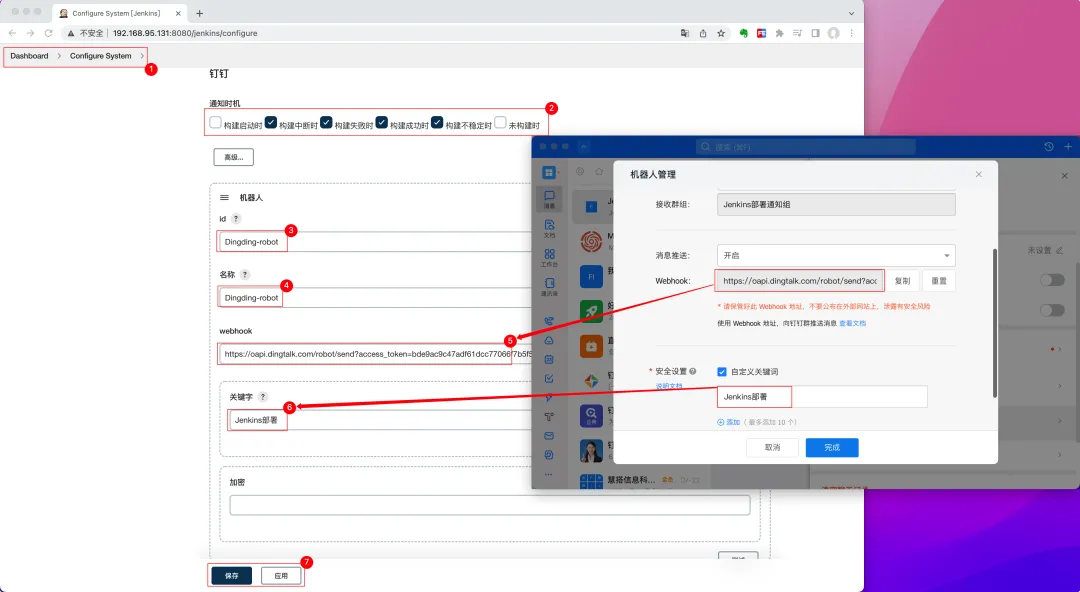1080x592 pixels.
Task: Open 通讯录 in DingTalk sidebar
Action: click(x=550, y=286)
